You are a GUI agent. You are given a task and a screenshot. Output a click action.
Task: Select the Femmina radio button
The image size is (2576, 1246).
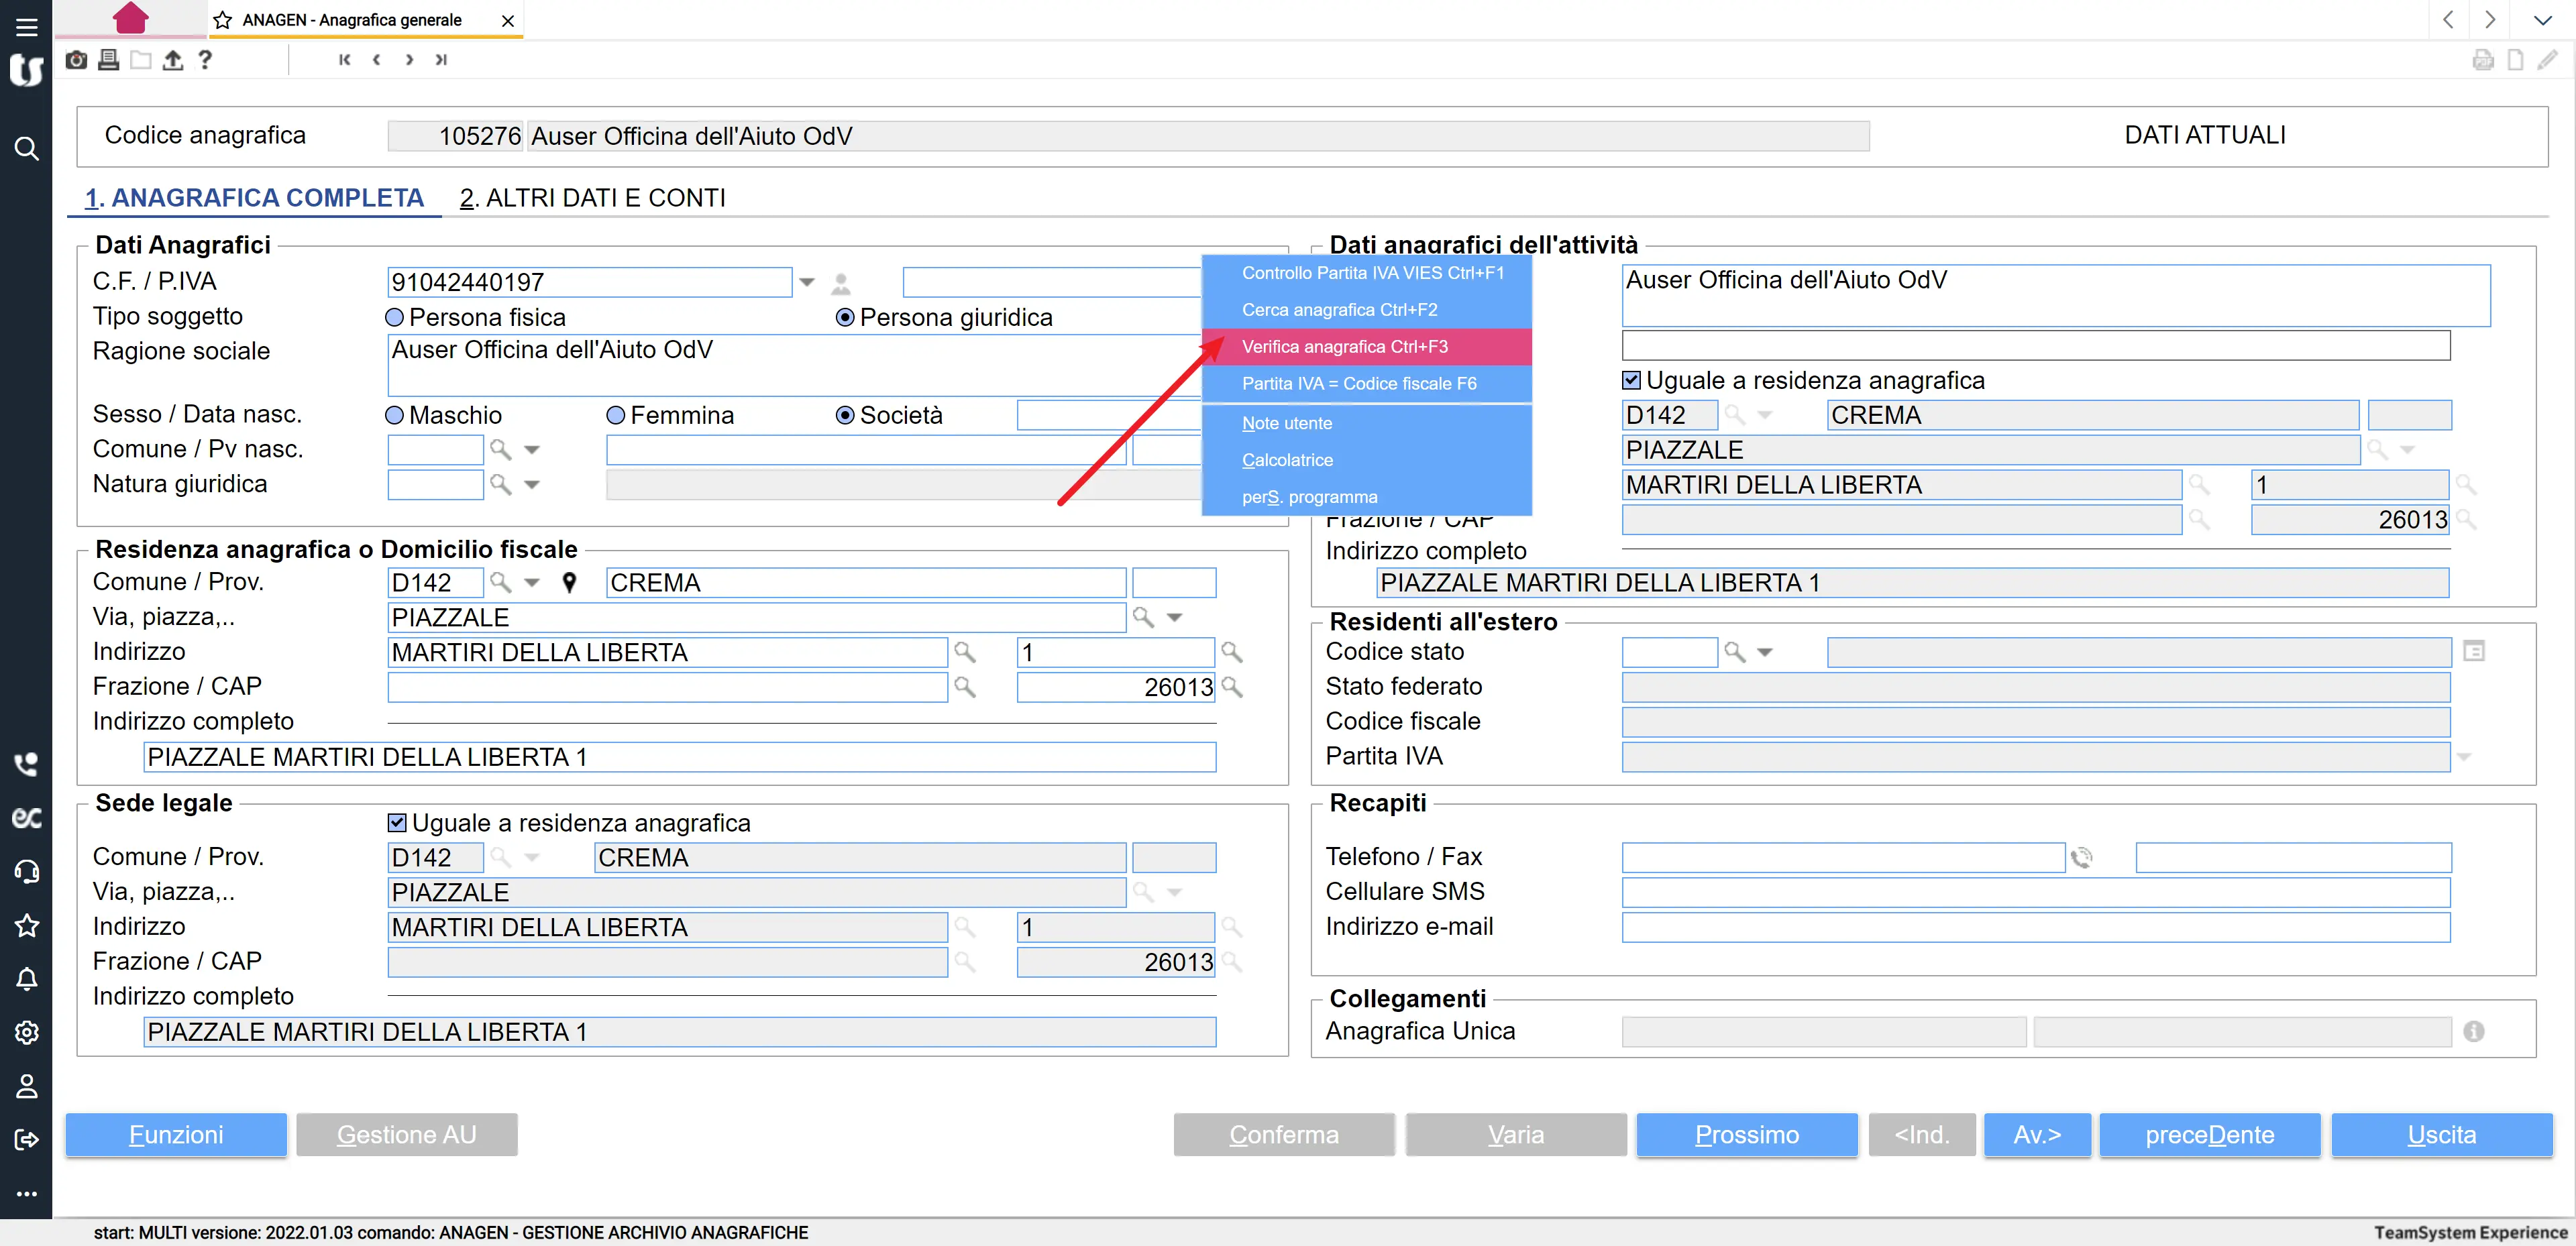[616, 416]
